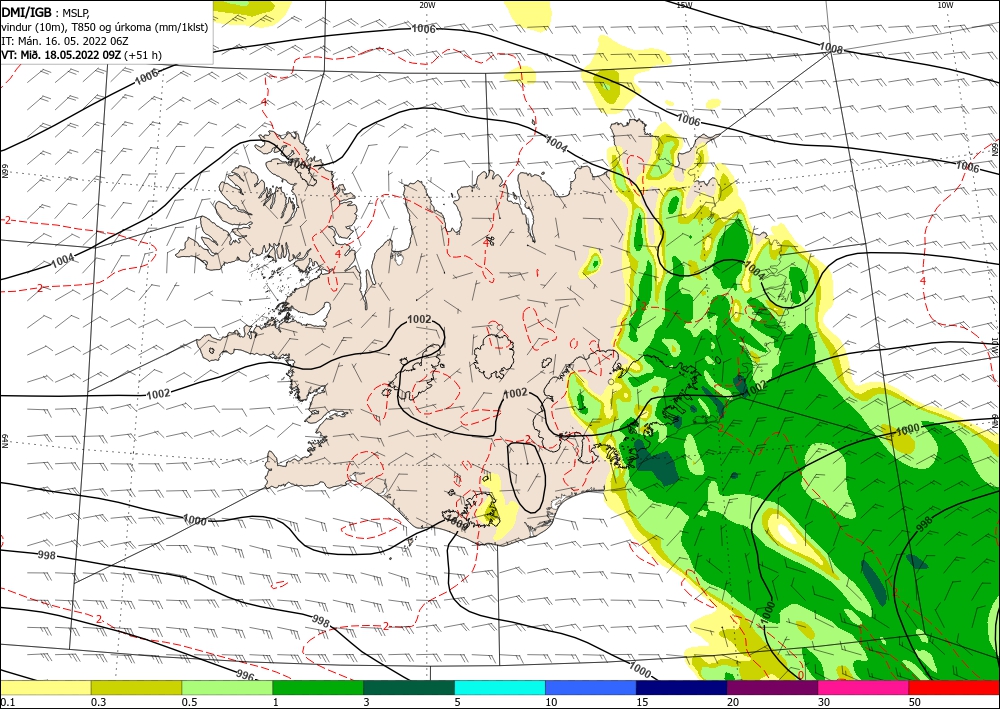The width and height of the screenshot is (1000, 709).
Task: Click the legend value '0.5'
Action: [189, 702]
